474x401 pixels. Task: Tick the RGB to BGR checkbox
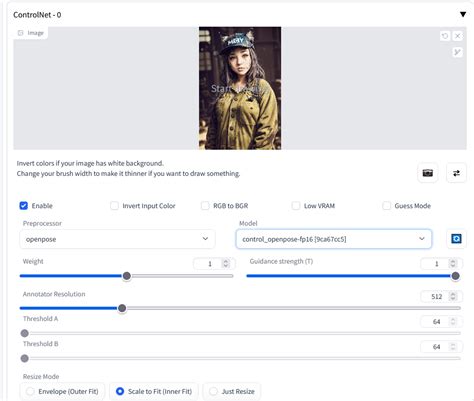(205, 206)
